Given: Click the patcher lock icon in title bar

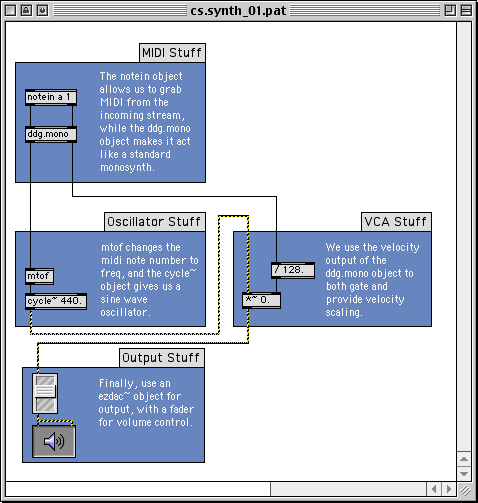Looking at the screenshot, I should [x=26, y=10].
